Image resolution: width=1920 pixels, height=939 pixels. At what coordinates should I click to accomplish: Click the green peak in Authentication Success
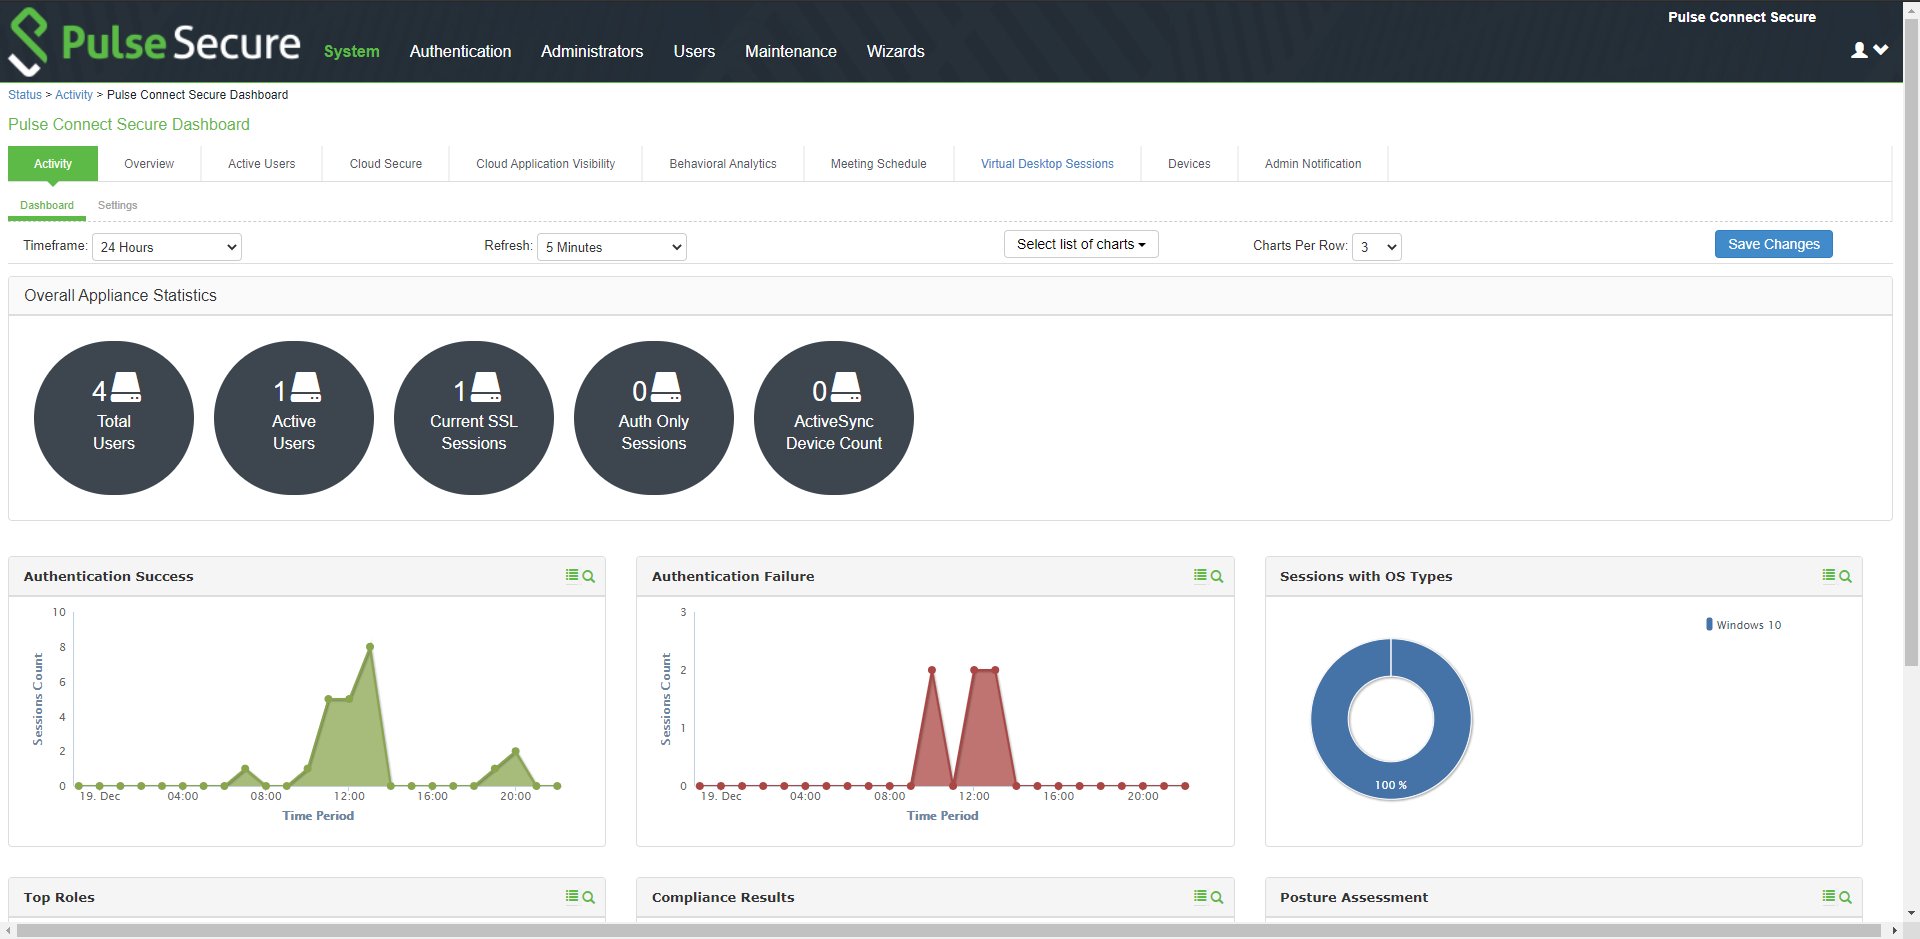tap(370, 647)
